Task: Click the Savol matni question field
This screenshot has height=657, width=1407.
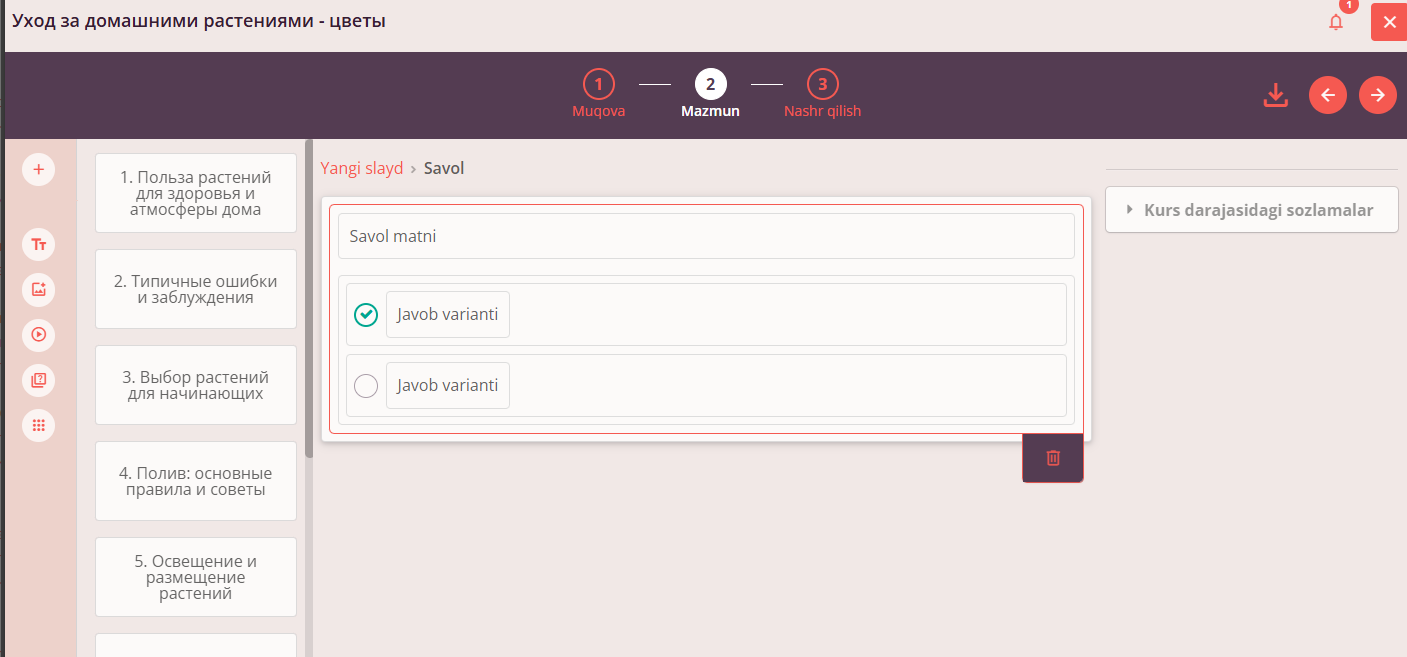Action: click(706, 236)
